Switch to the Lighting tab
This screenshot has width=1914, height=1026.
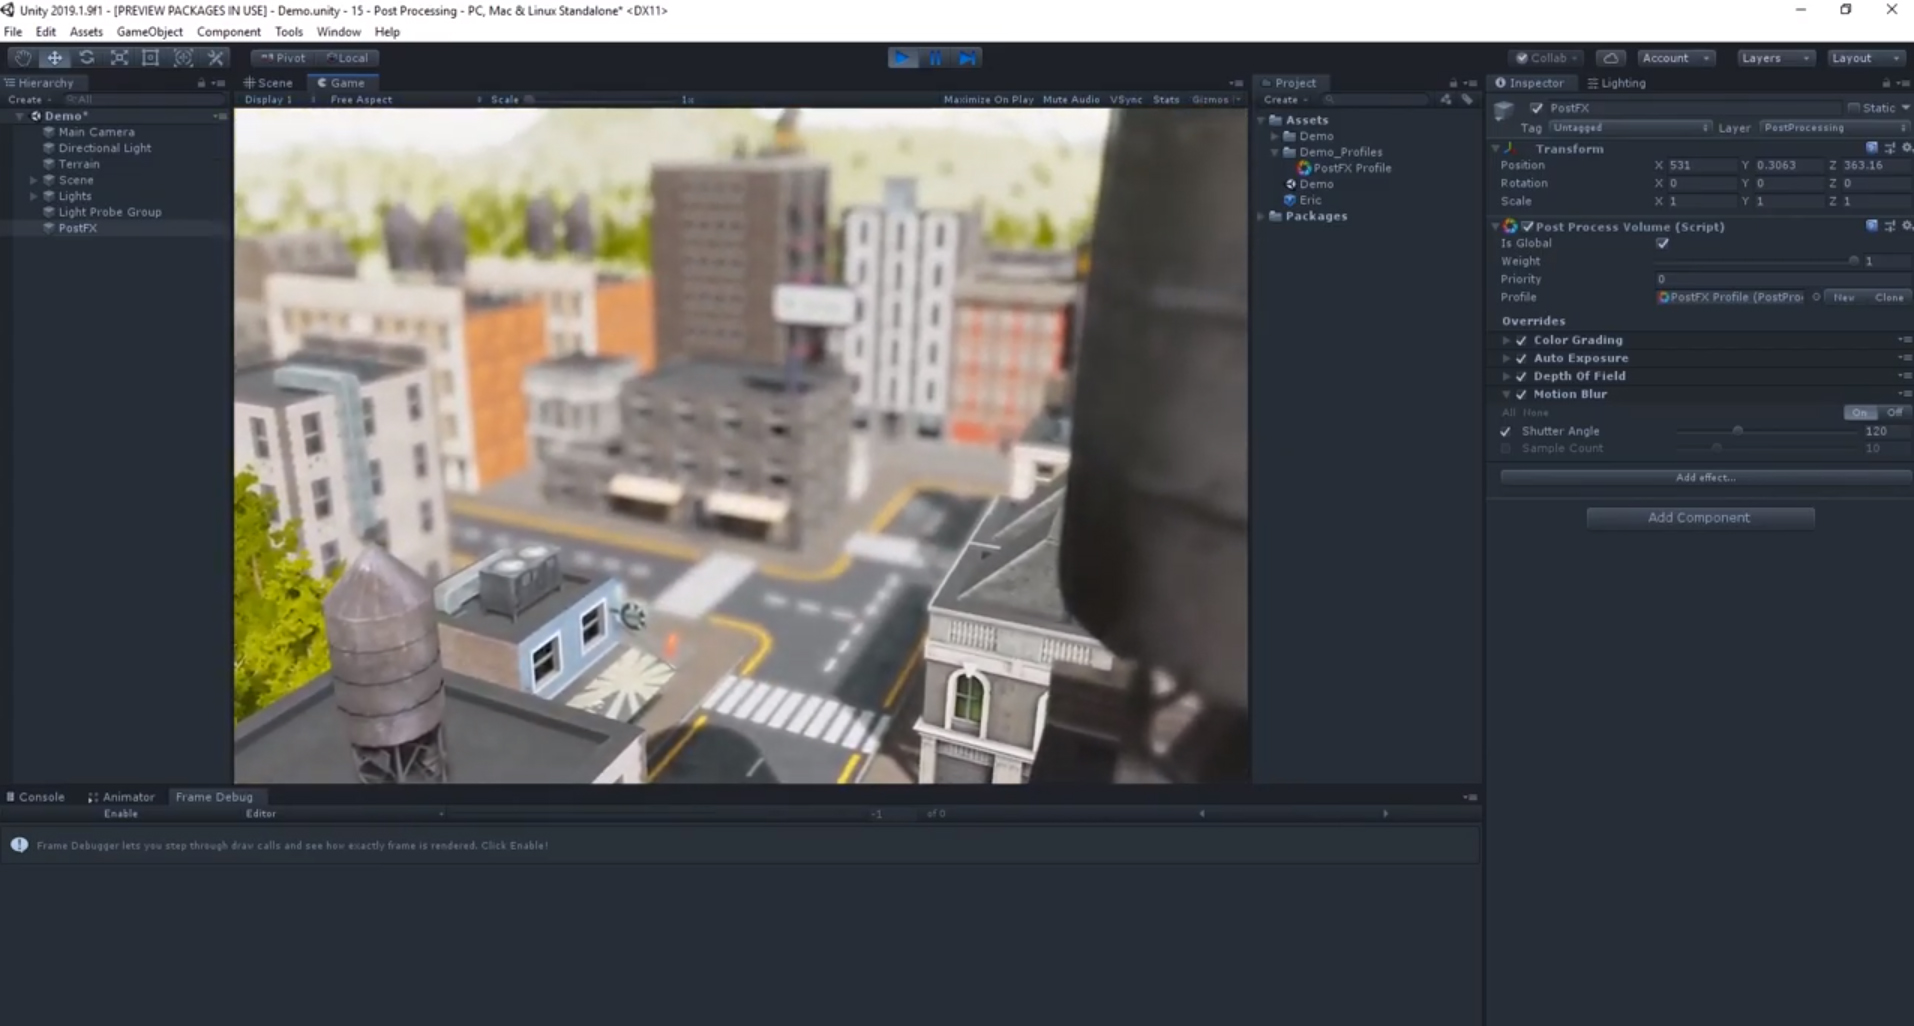[x=1616, y=83]
